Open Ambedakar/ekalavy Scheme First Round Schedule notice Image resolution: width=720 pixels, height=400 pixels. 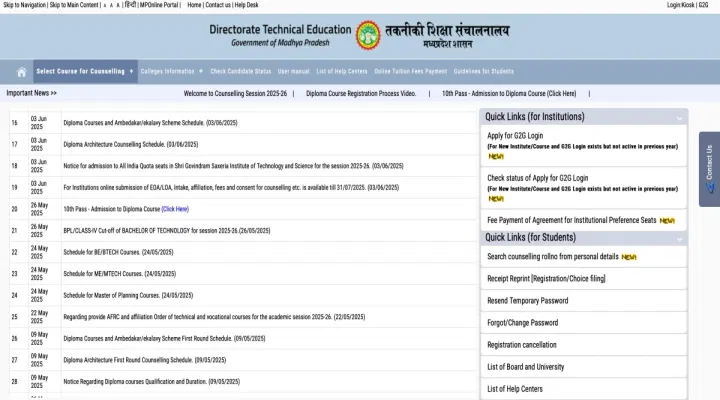(164, 338)
